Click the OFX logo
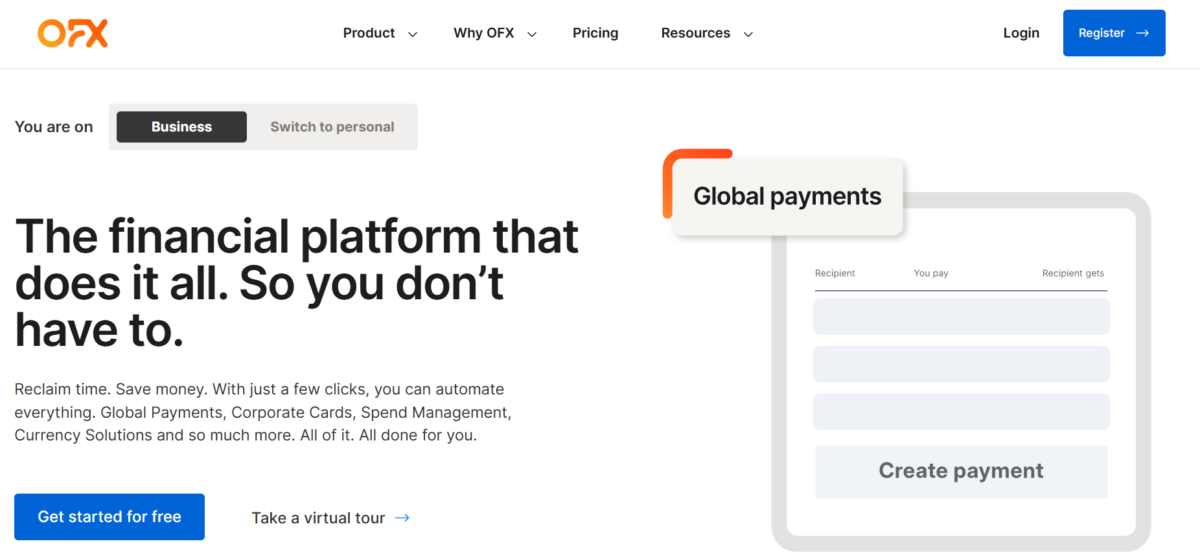The image size is (1200, 559). click(x=73, y=33)
